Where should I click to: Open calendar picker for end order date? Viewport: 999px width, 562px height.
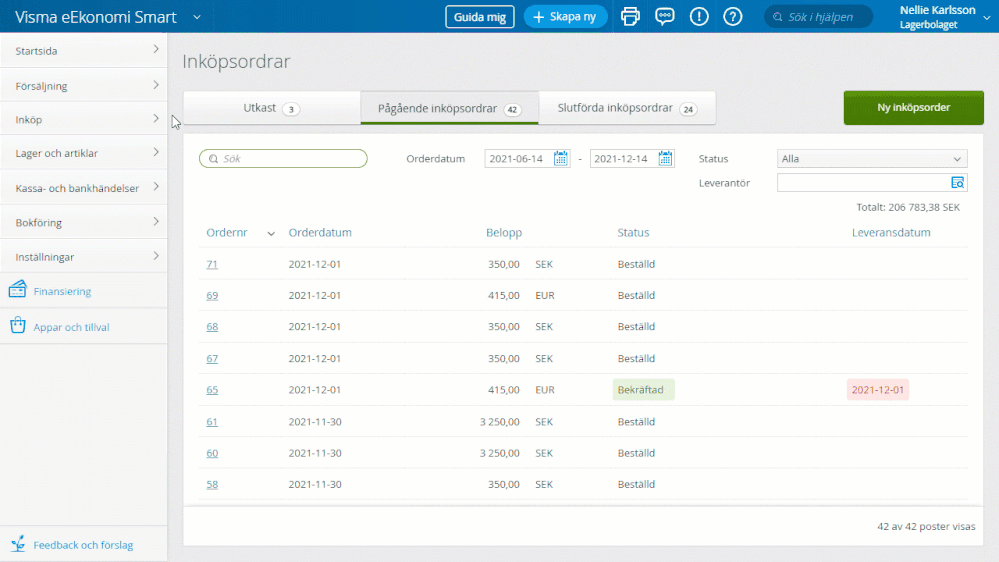(x=666, y=158)
